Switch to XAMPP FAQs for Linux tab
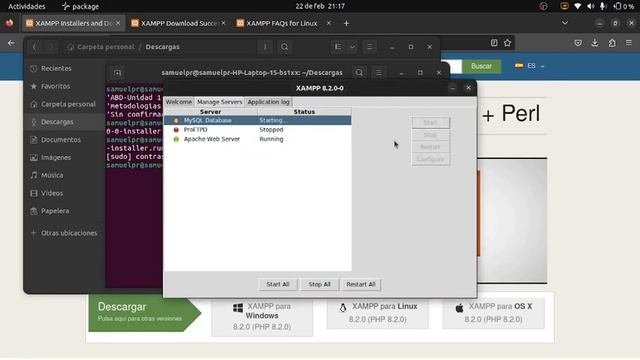Screen dimensions: 640x360 (x=284, y=23)
